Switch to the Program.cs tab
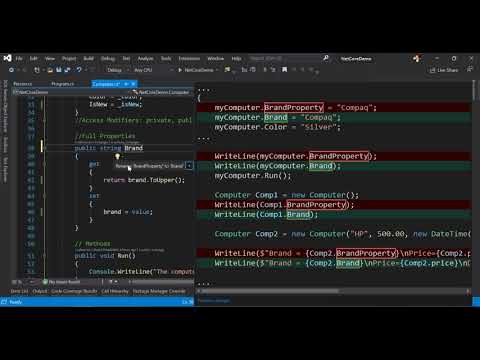Viewport: 480px width, 360px height. [63, 84]
